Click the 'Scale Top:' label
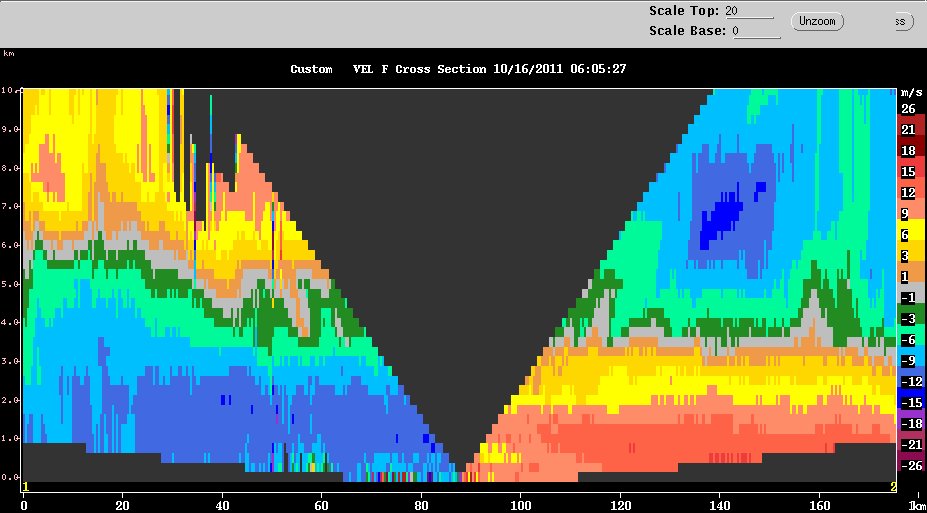The width and height of the screenshot is (927, 513). [684, 11]
